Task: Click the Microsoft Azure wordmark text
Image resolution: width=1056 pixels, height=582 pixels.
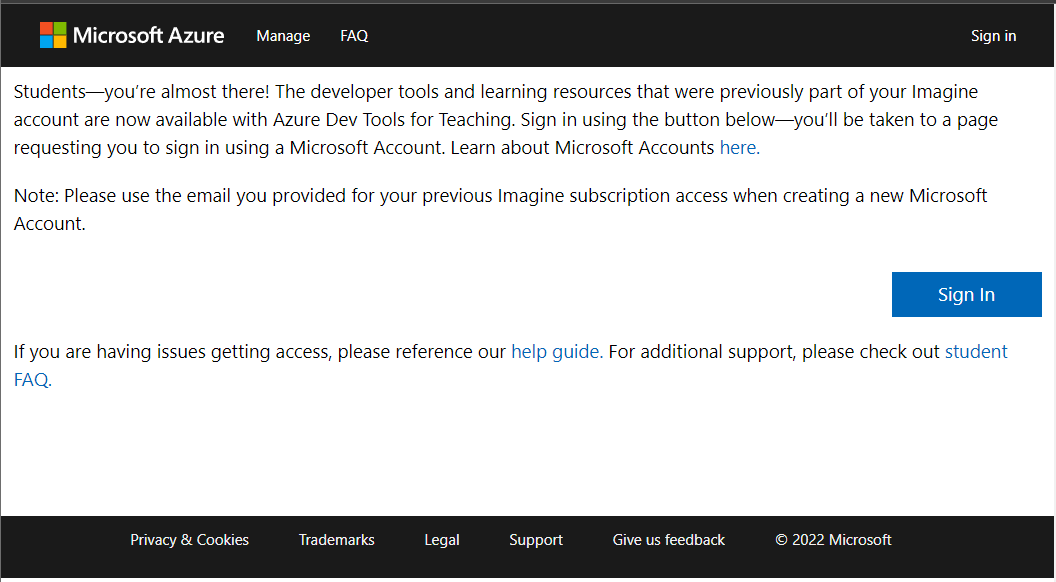Action: tap(148, 35)
